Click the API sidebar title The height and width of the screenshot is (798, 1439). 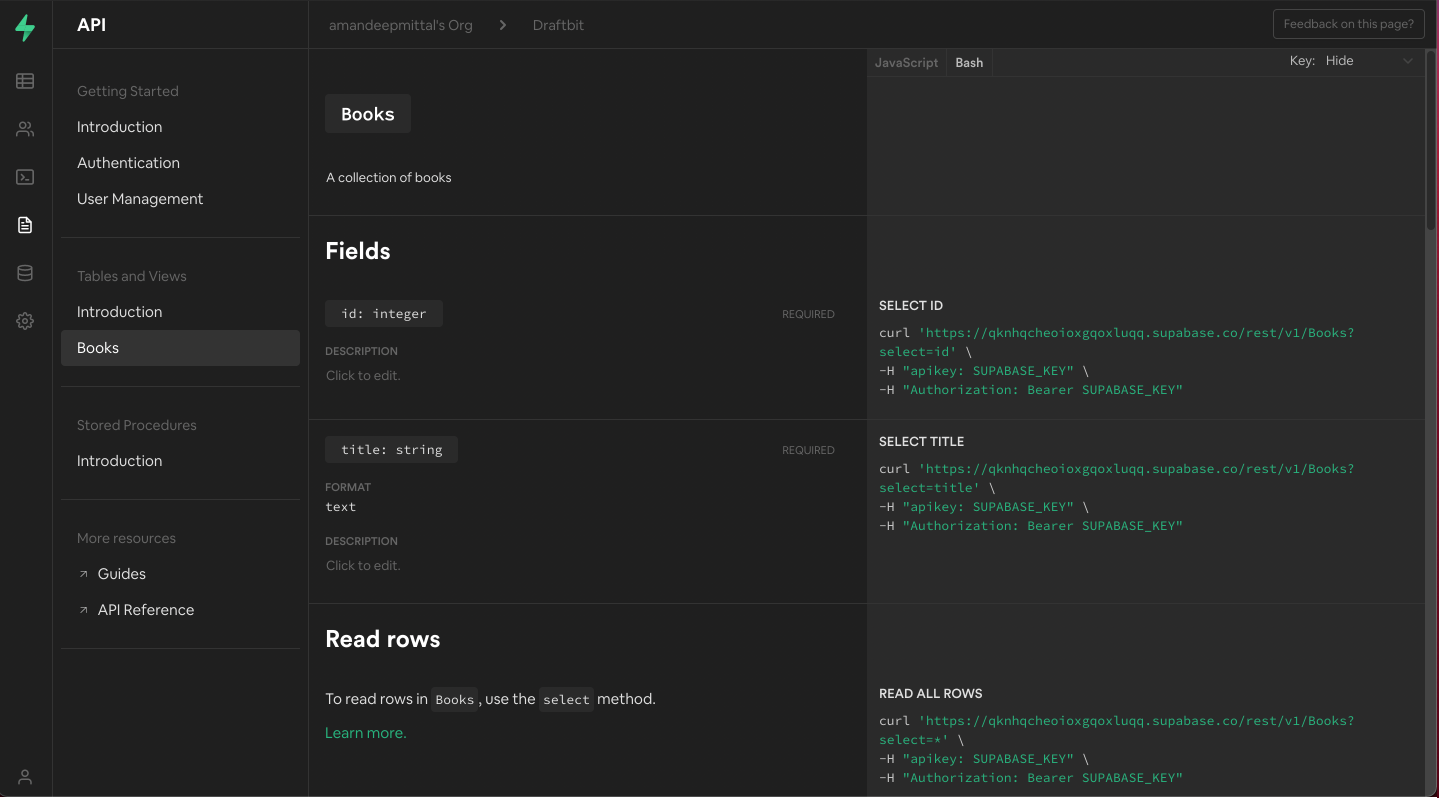[91, 25]
